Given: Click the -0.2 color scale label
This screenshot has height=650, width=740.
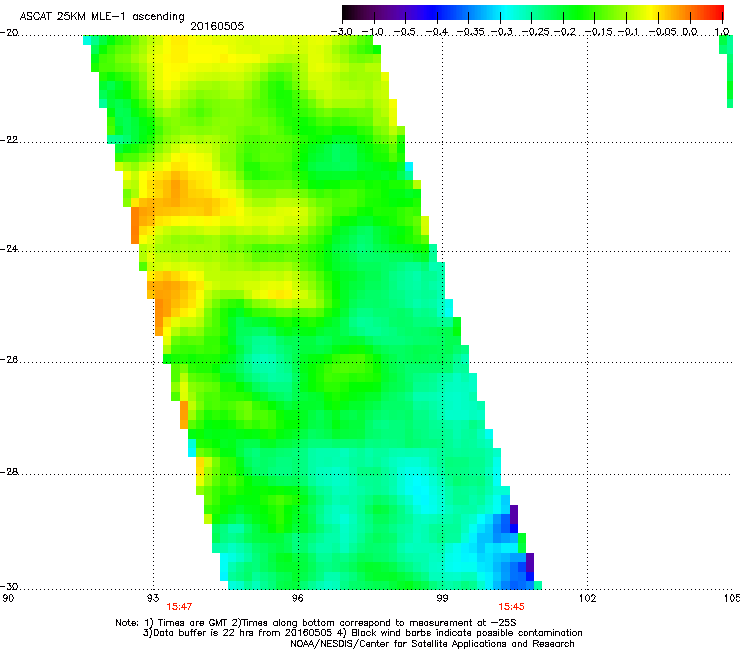Looking at the screenshot, I should click(x=565, y=32).
